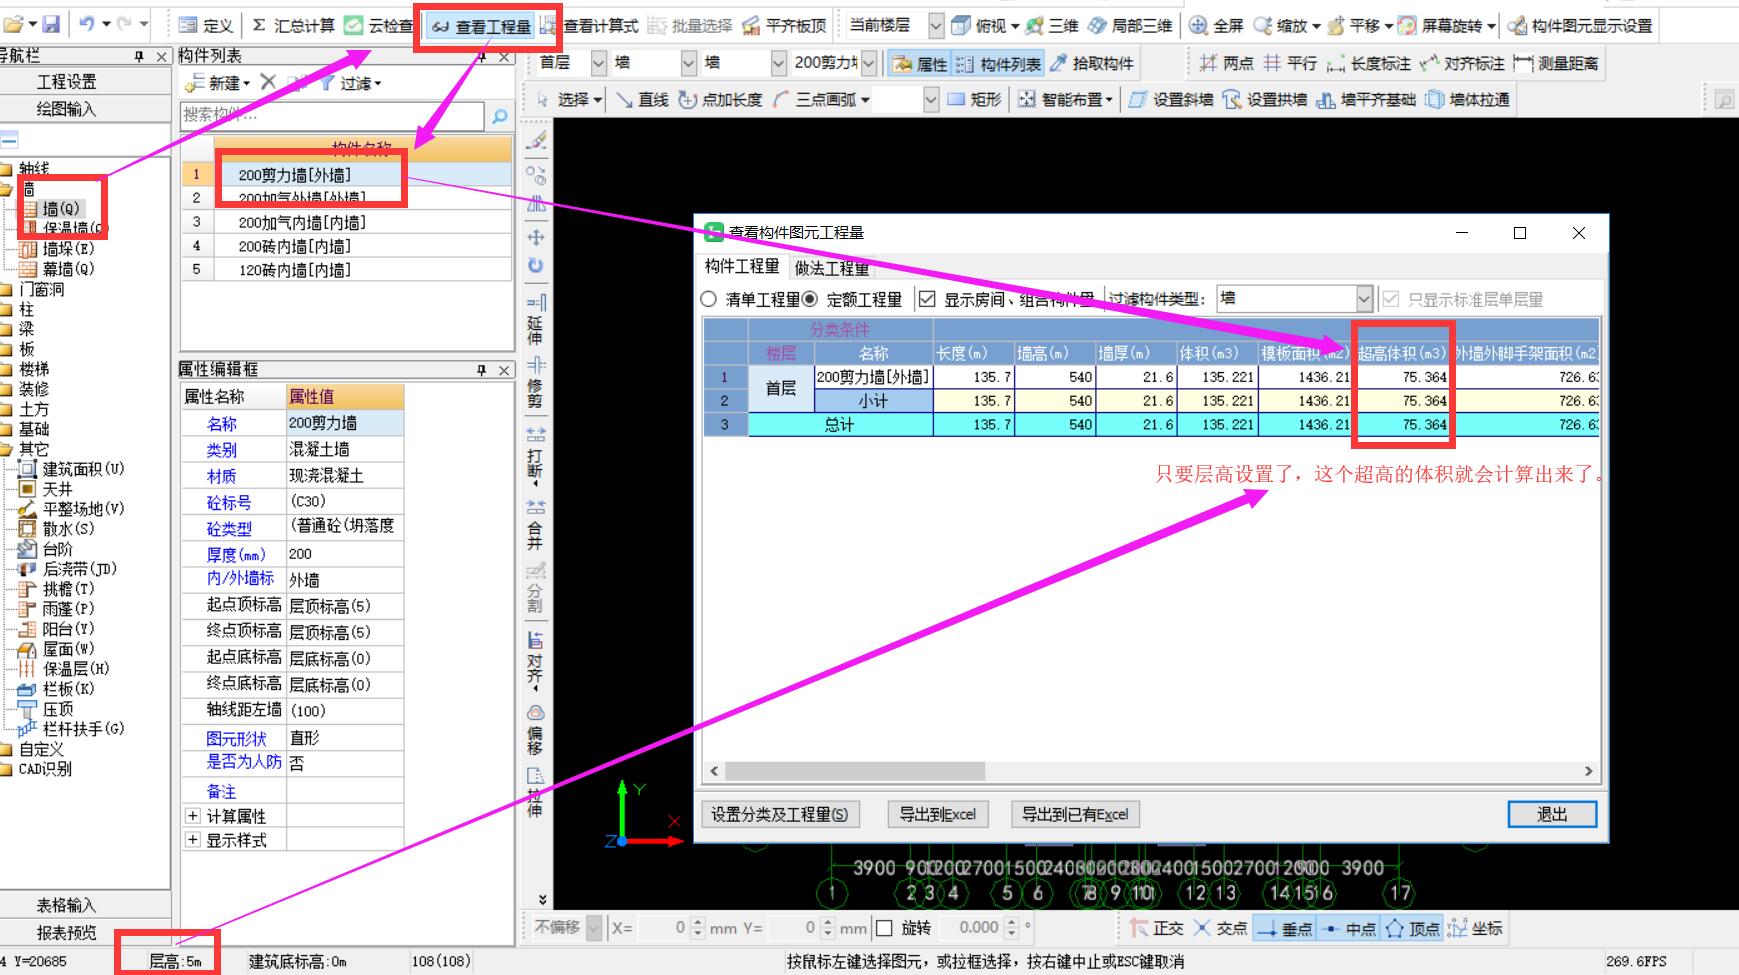
Task: Click horizontal scrollbar in quantity dialog
Action: click(855, 771)
